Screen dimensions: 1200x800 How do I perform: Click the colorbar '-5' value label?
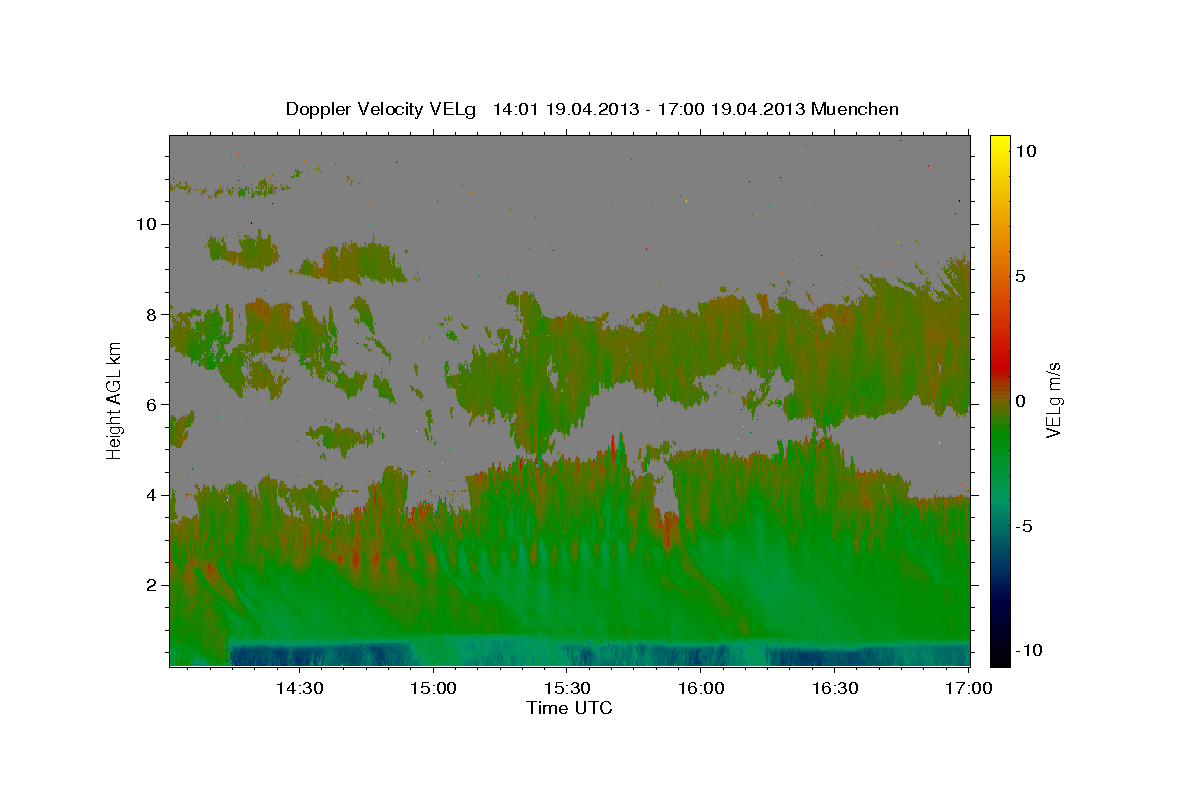(x=1024, y=526)
